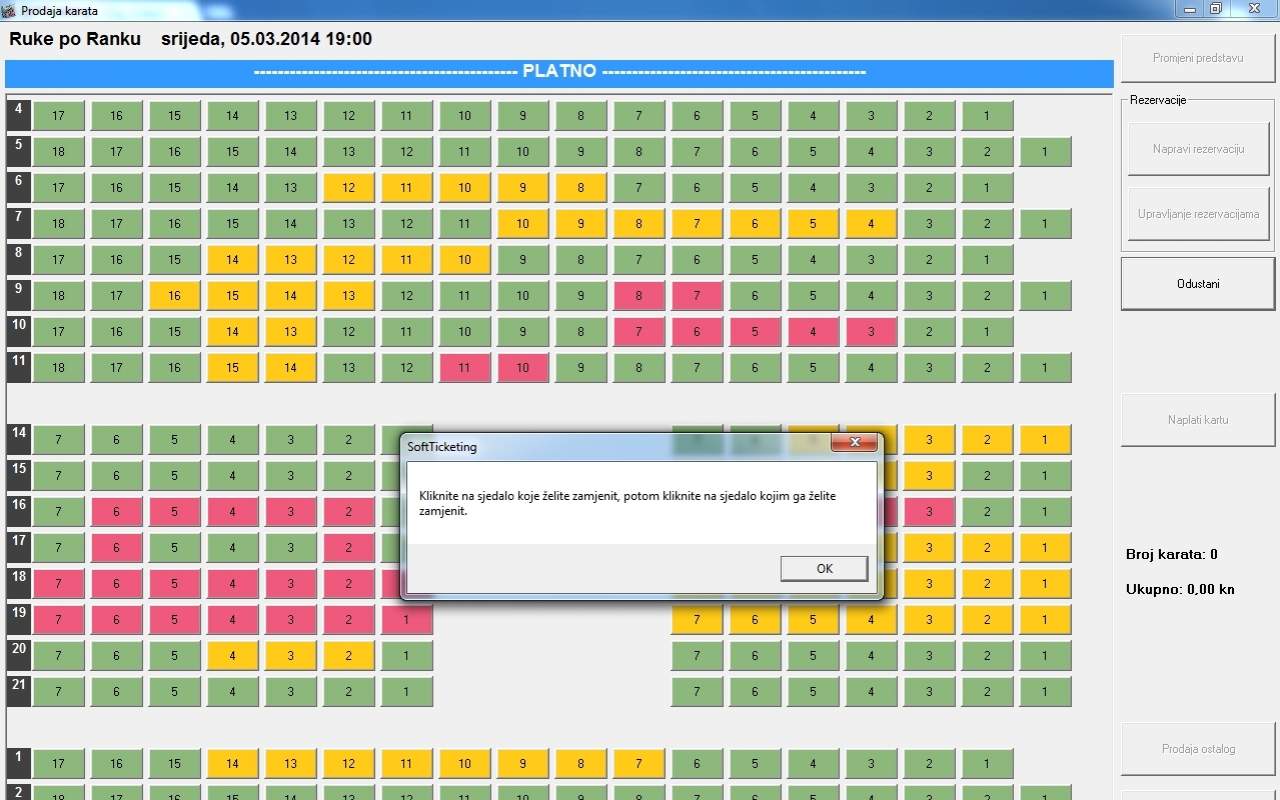1280x800 pixels.
Task: Click seat 18 in row 5
Action: coord(58,152)
